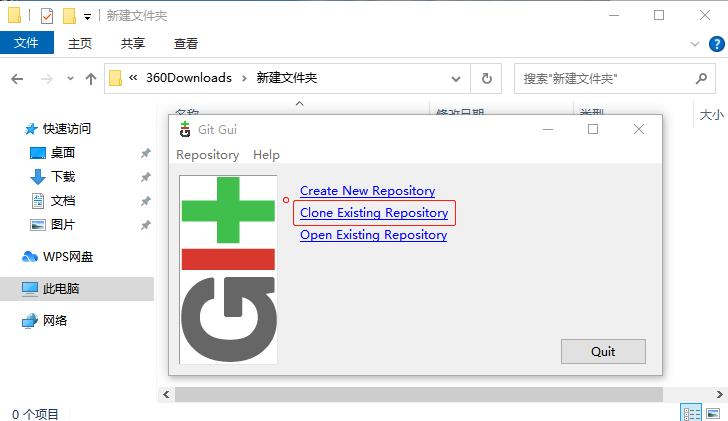Click the search magnifier icon
The width and height of the screenshot is (728, 421).
tap(701, 78)
